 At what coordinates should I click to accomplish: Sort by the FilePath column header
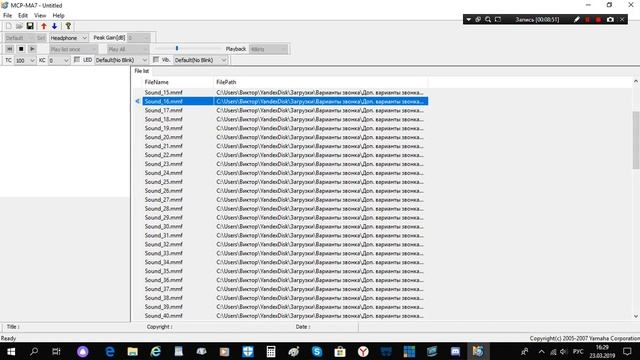[321, 82]
